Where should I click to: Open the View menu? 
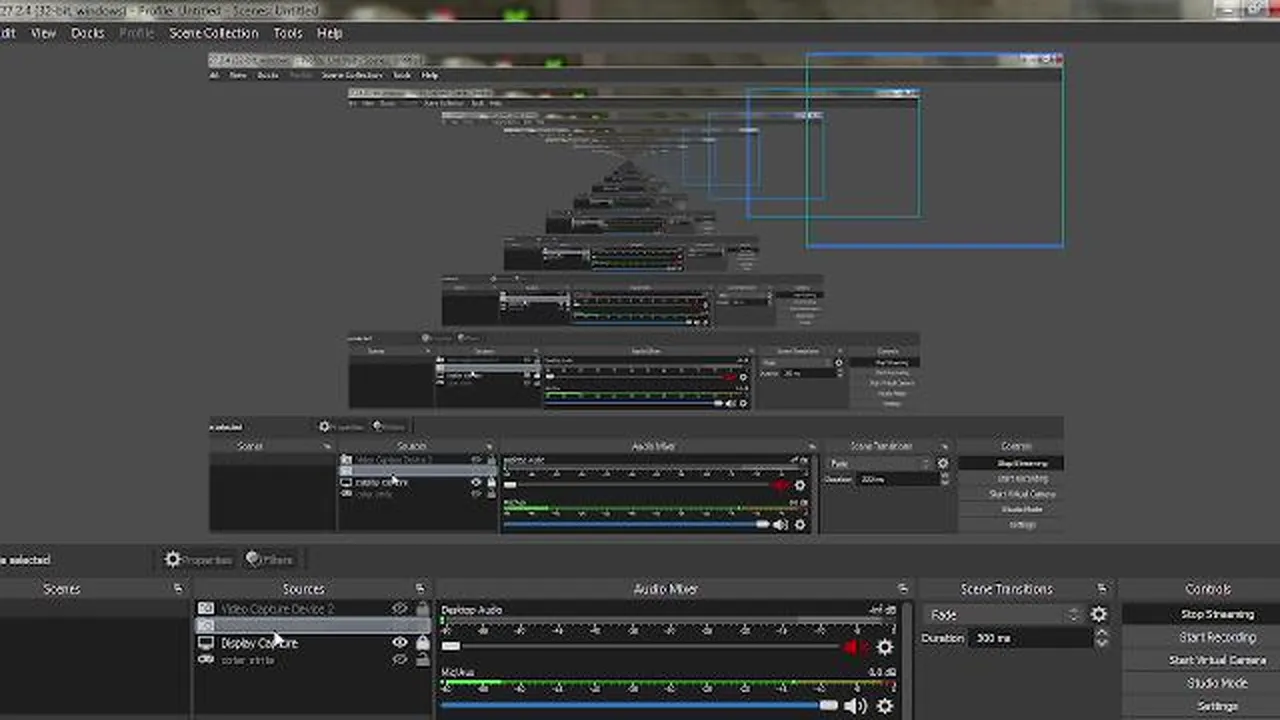[43, 33]
